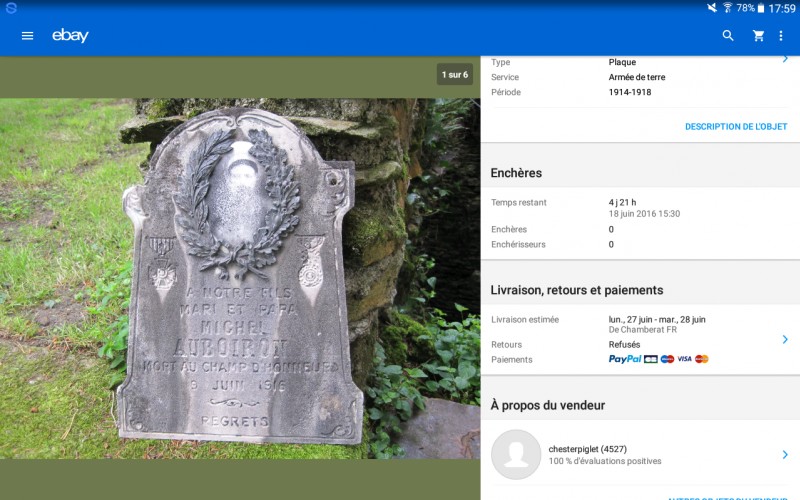This screenshot has height=500, width=800.
Task: Tap the Maestro payment logo
Action: 667,359
